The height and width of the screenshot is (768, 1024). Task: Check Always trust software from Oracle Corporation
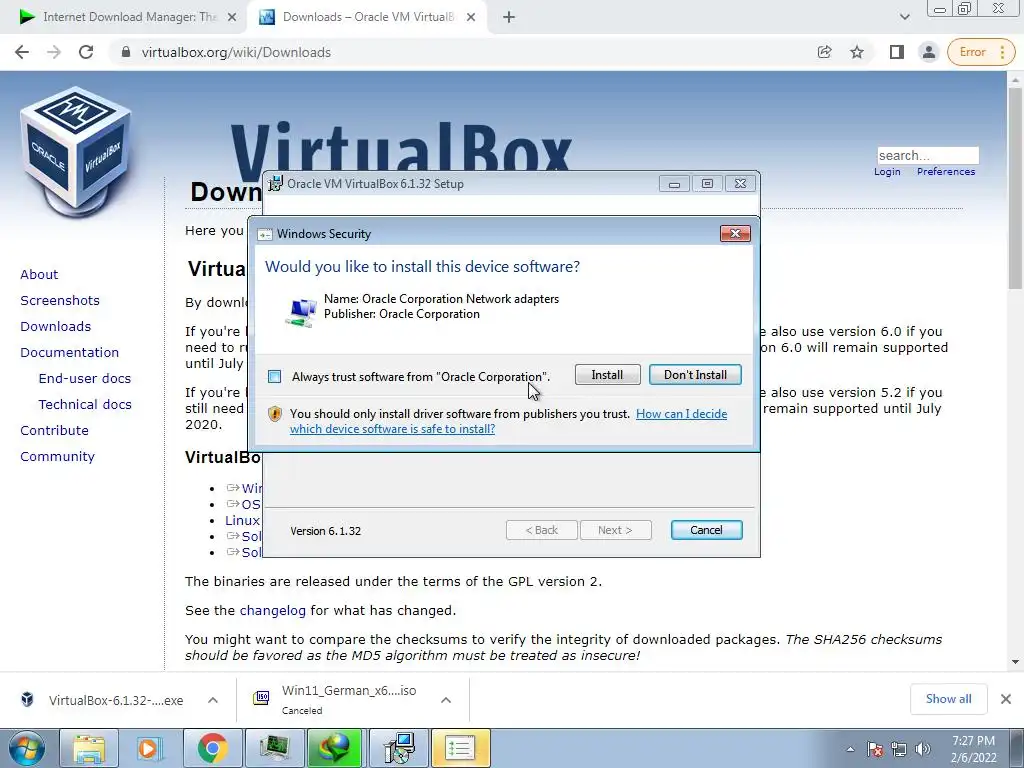tap(275, 377)
